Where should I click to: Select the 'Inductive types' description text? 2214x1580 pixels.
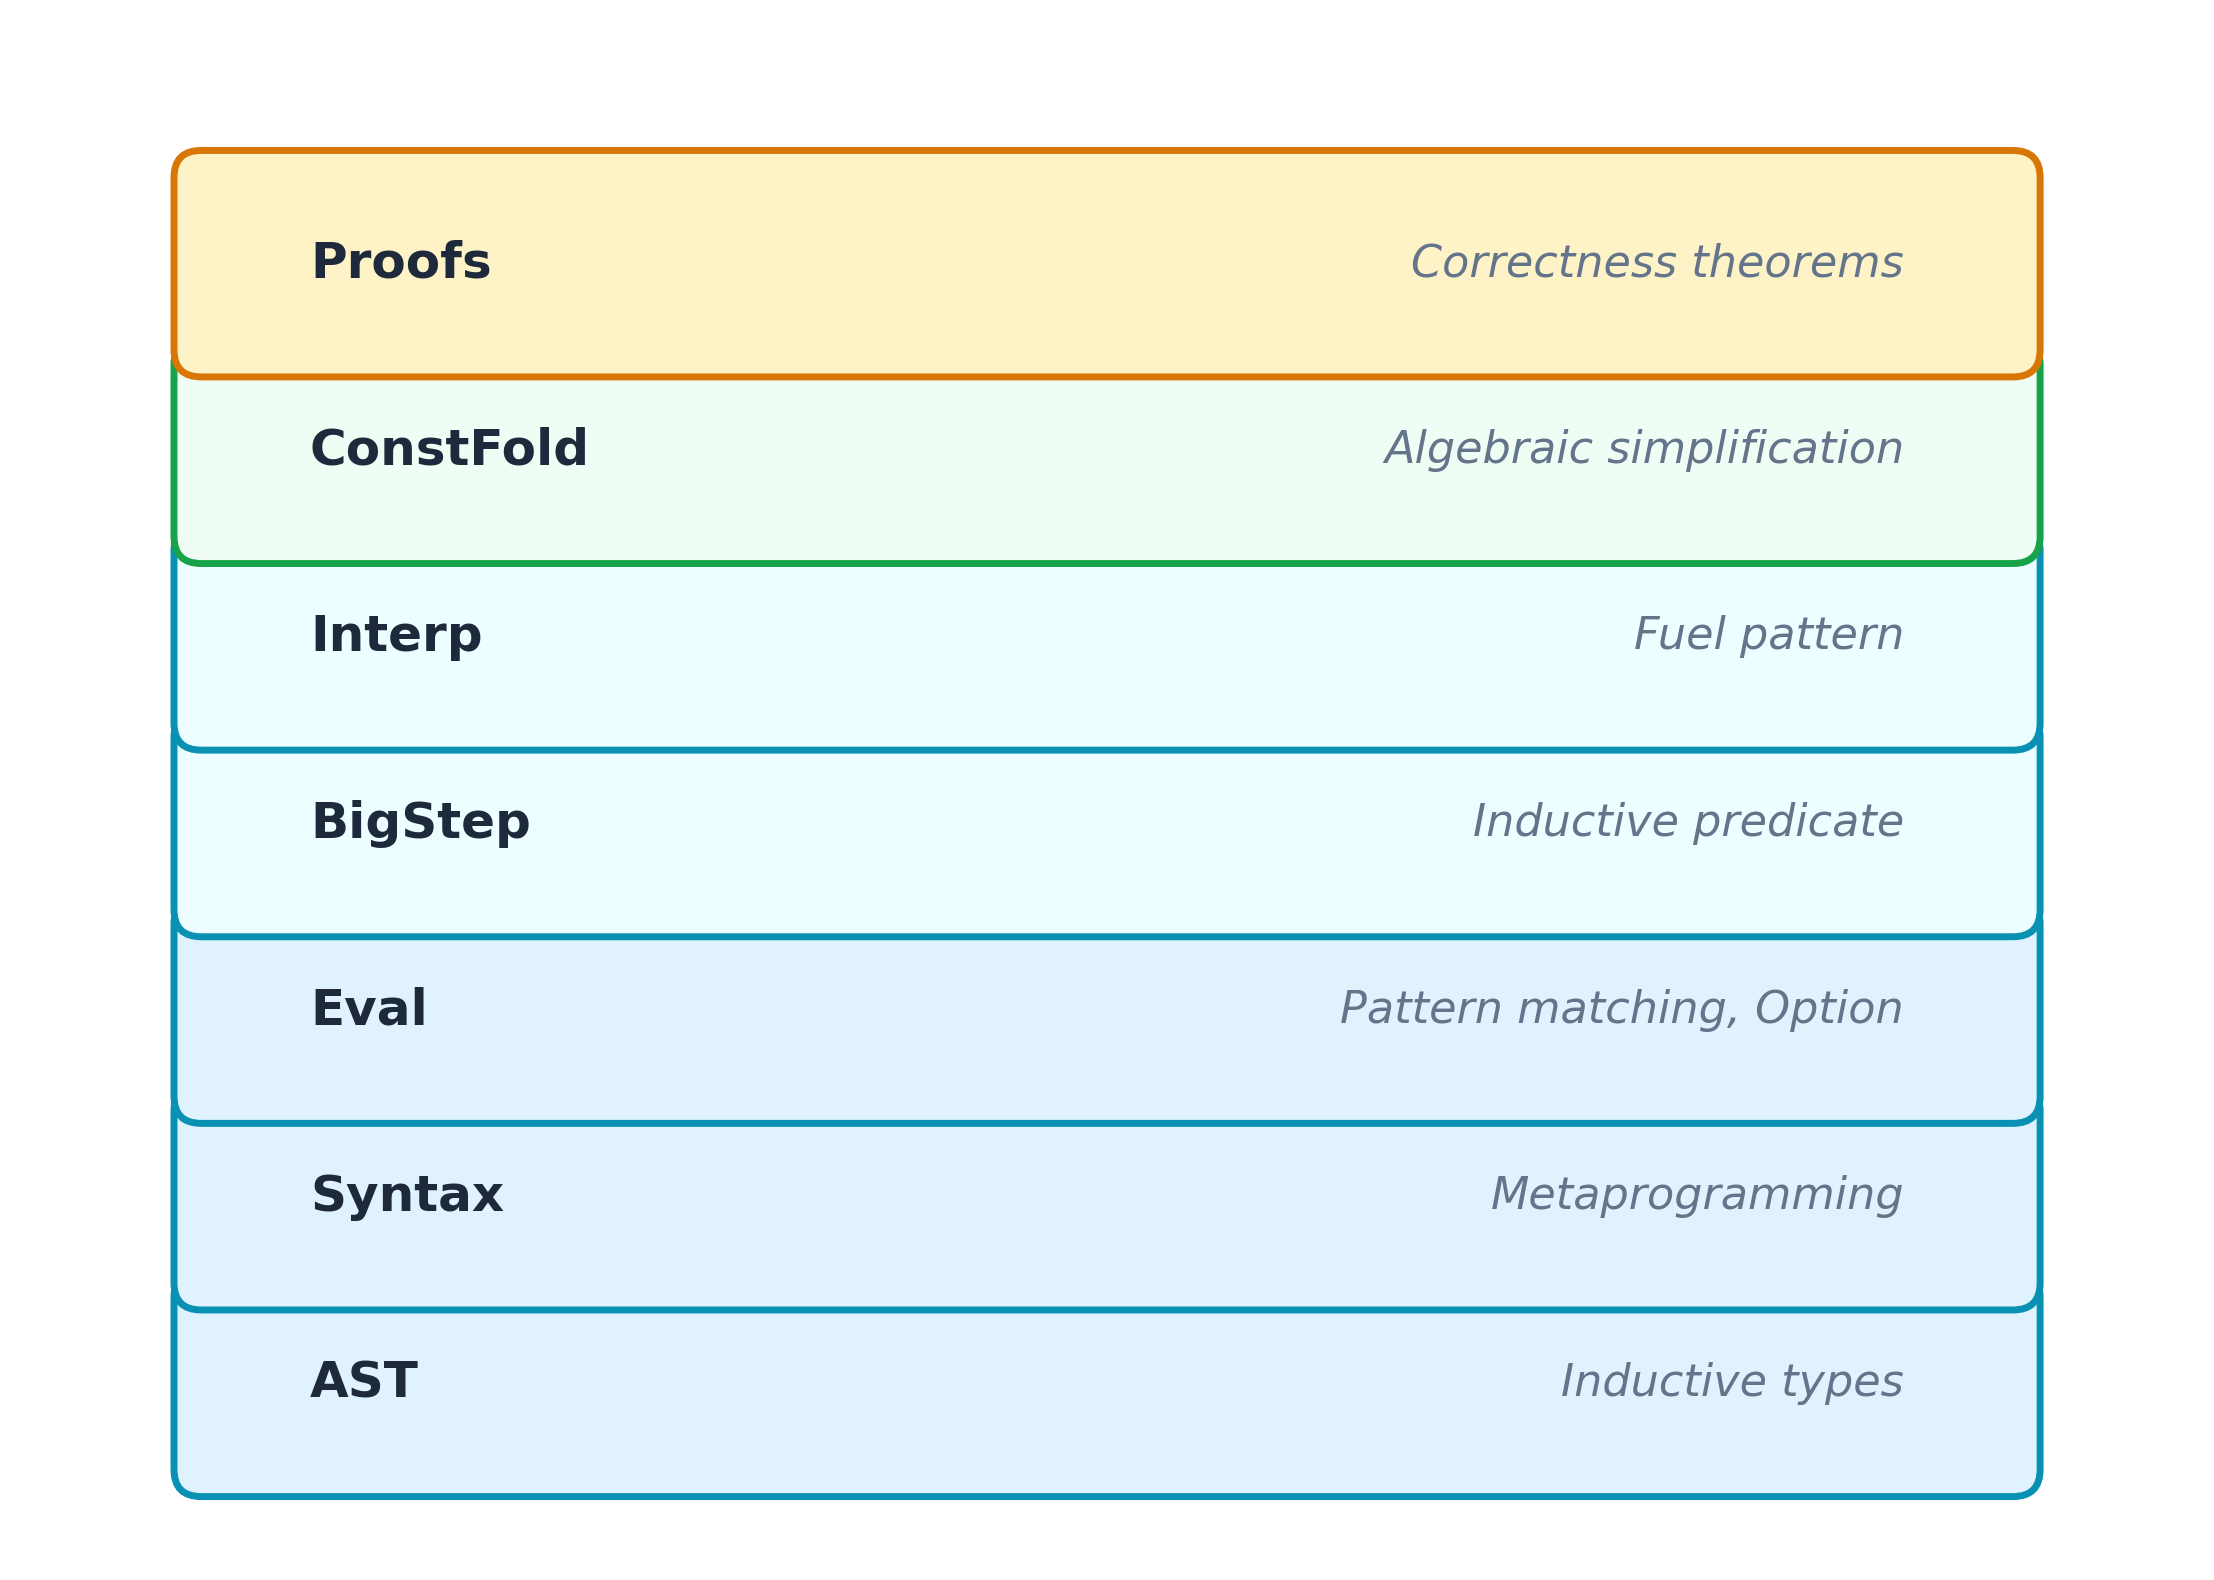point(1730,1382)
